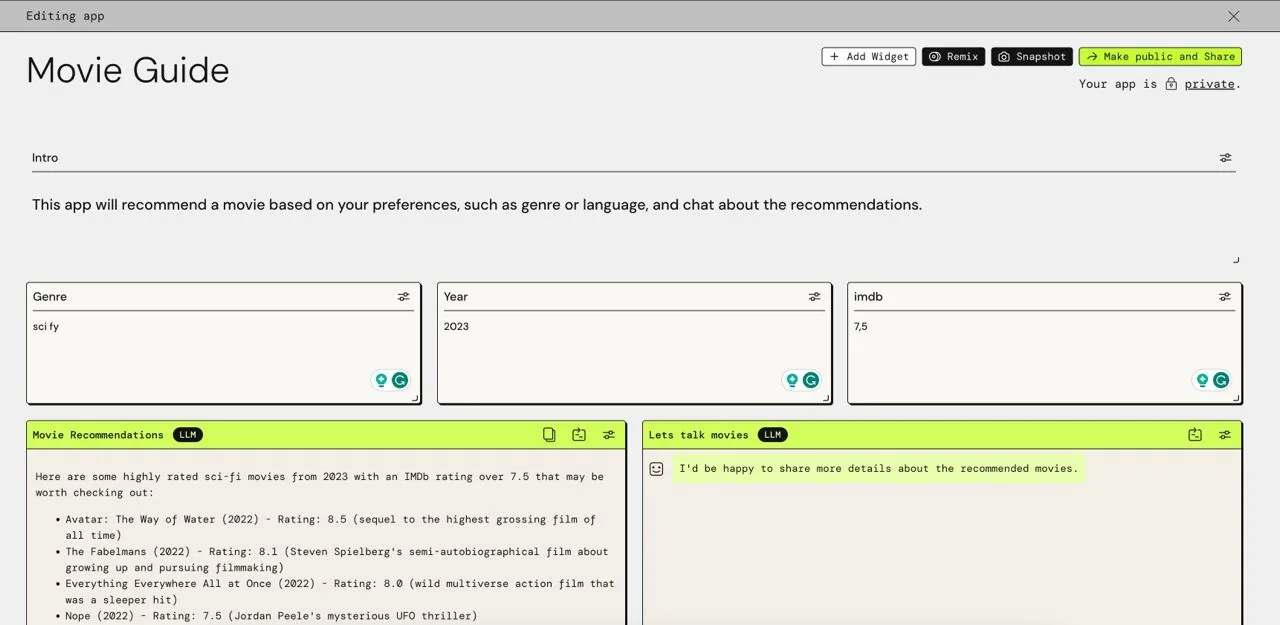The width and height of the screenshot is (1280, 625).
Task: Open the private visibility link
Action: pos(1209,84)
